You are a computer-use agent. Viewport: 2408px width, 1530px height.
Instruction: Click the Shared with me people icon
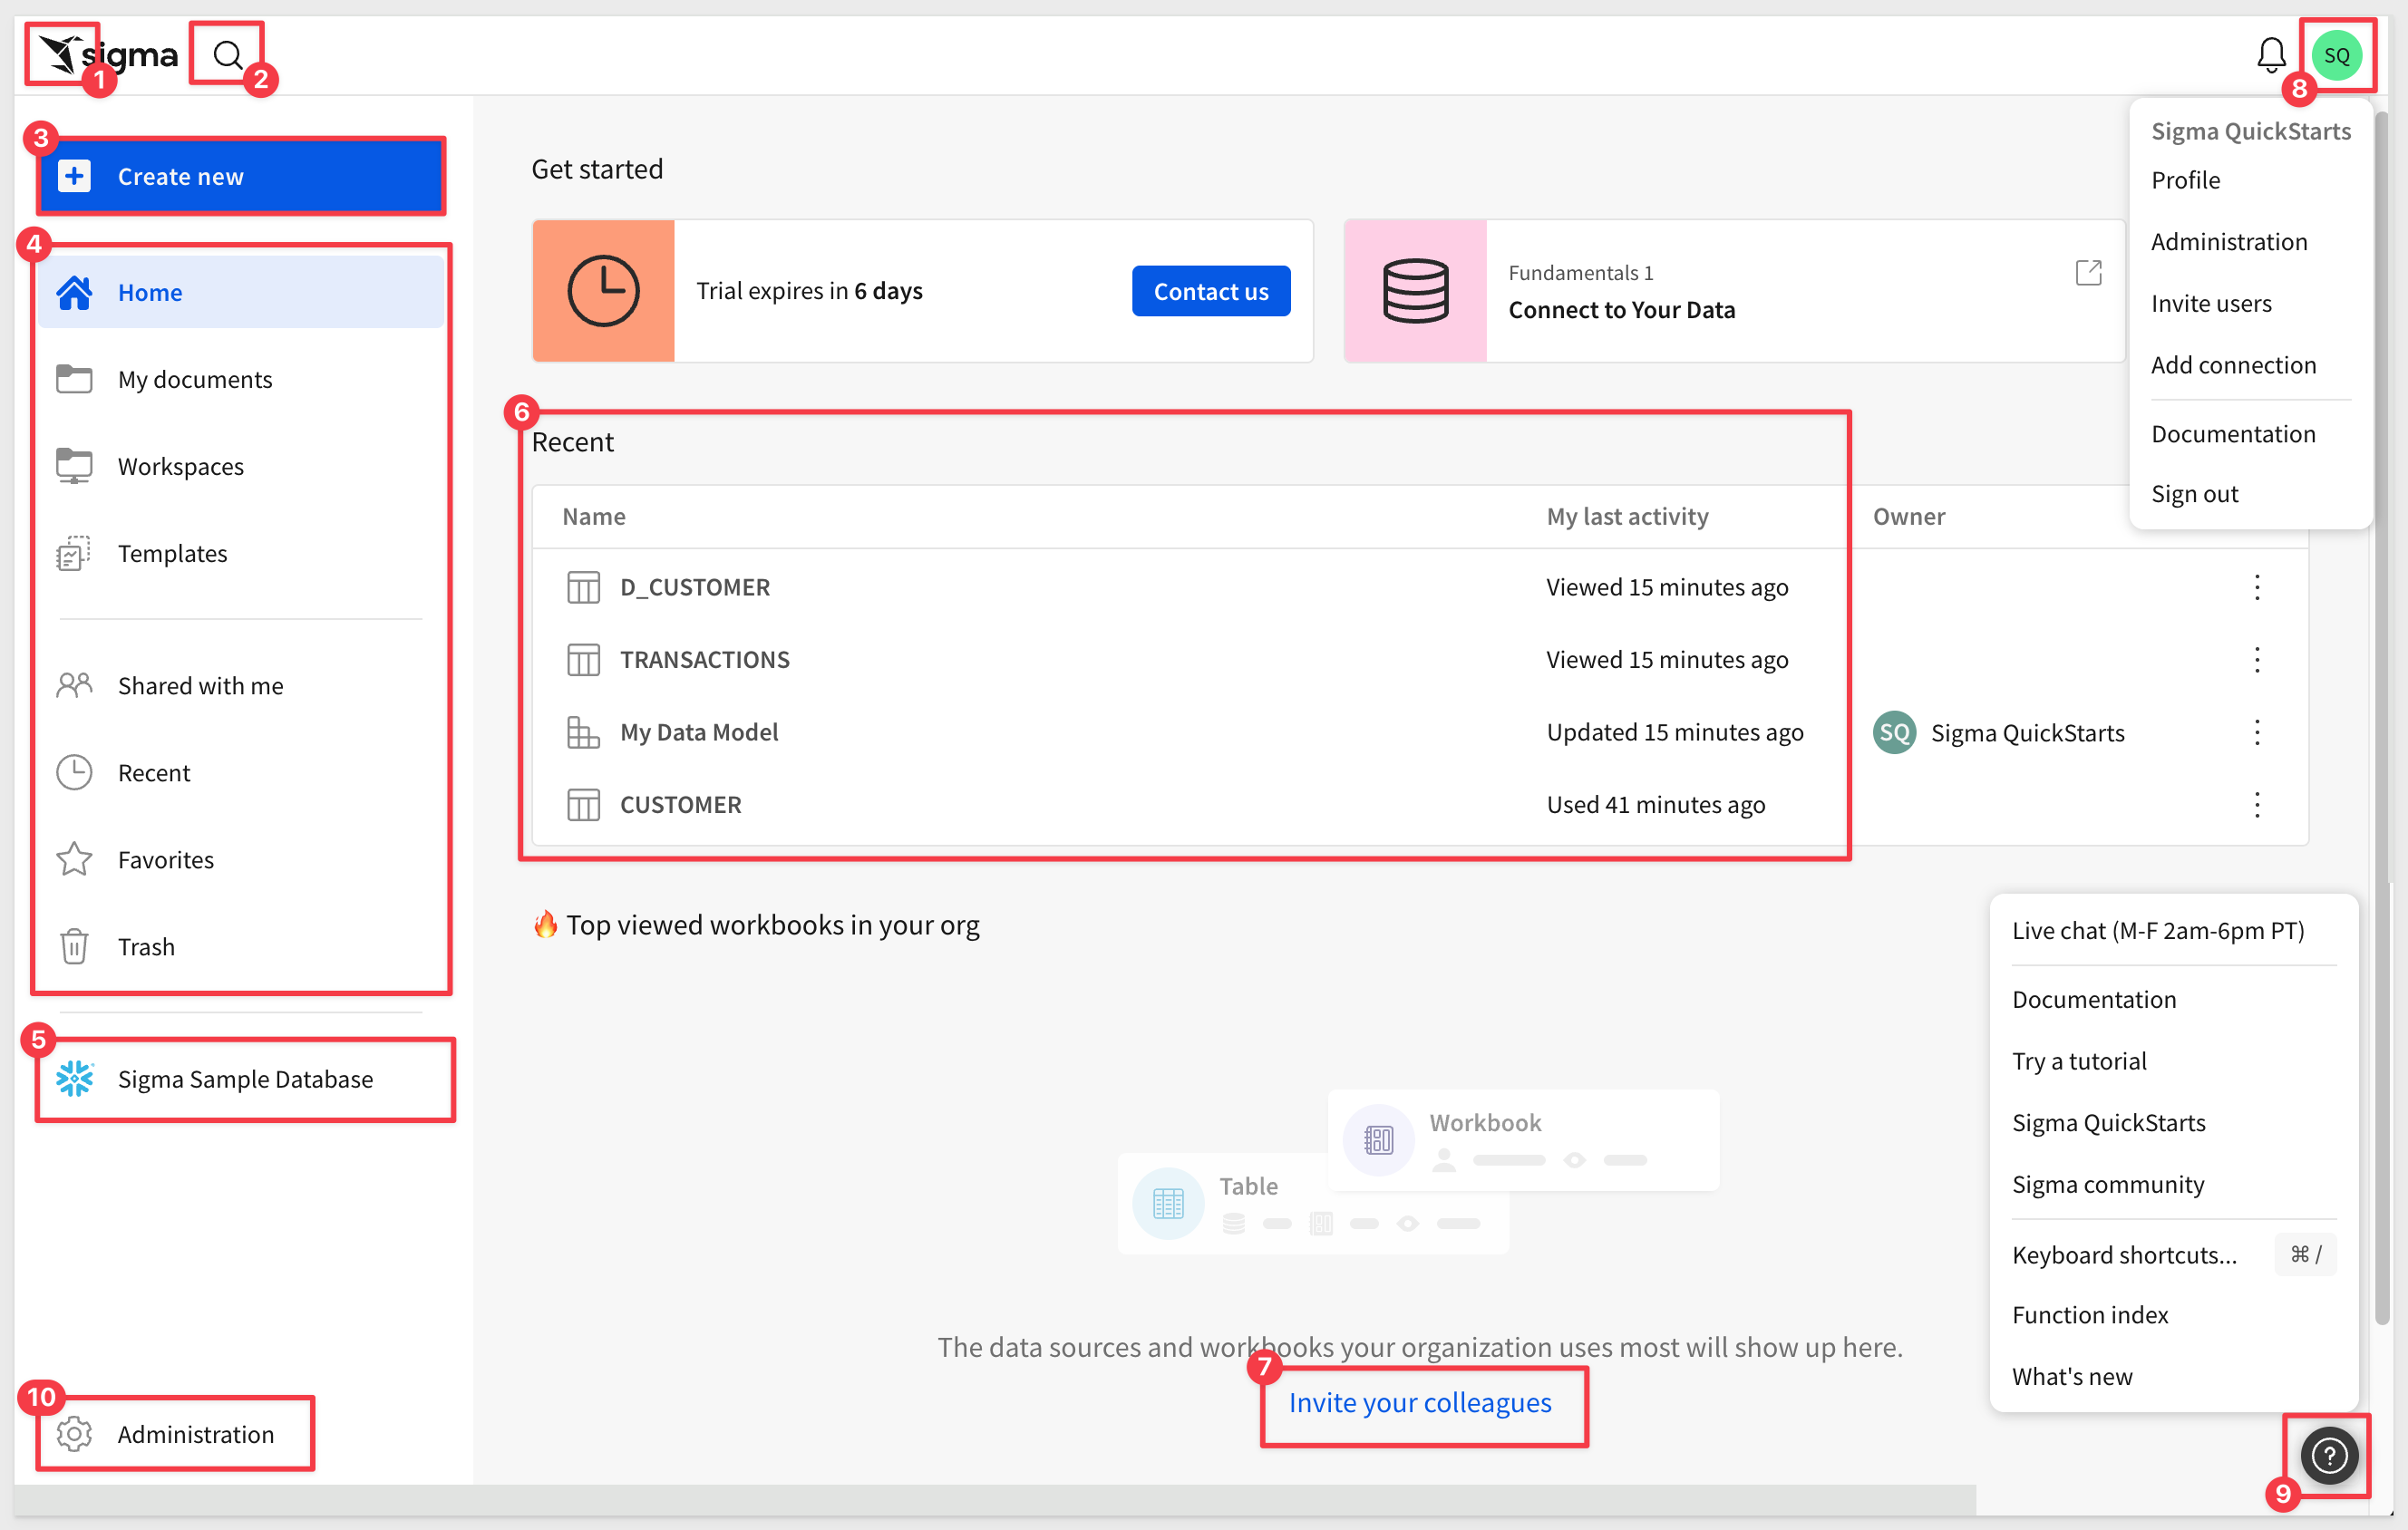tap(74, 685)
